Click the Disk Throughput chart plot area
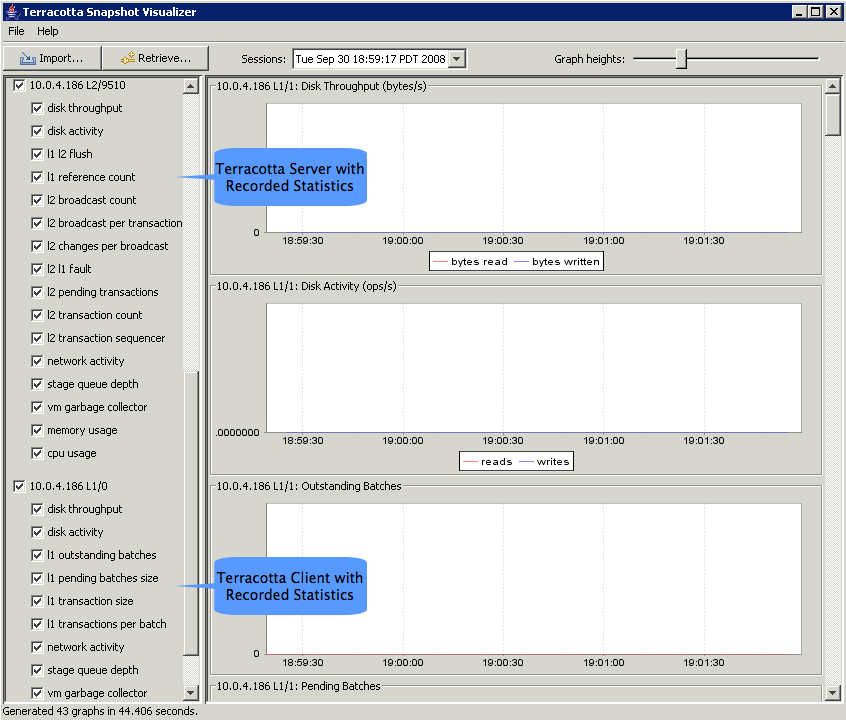 534,168
